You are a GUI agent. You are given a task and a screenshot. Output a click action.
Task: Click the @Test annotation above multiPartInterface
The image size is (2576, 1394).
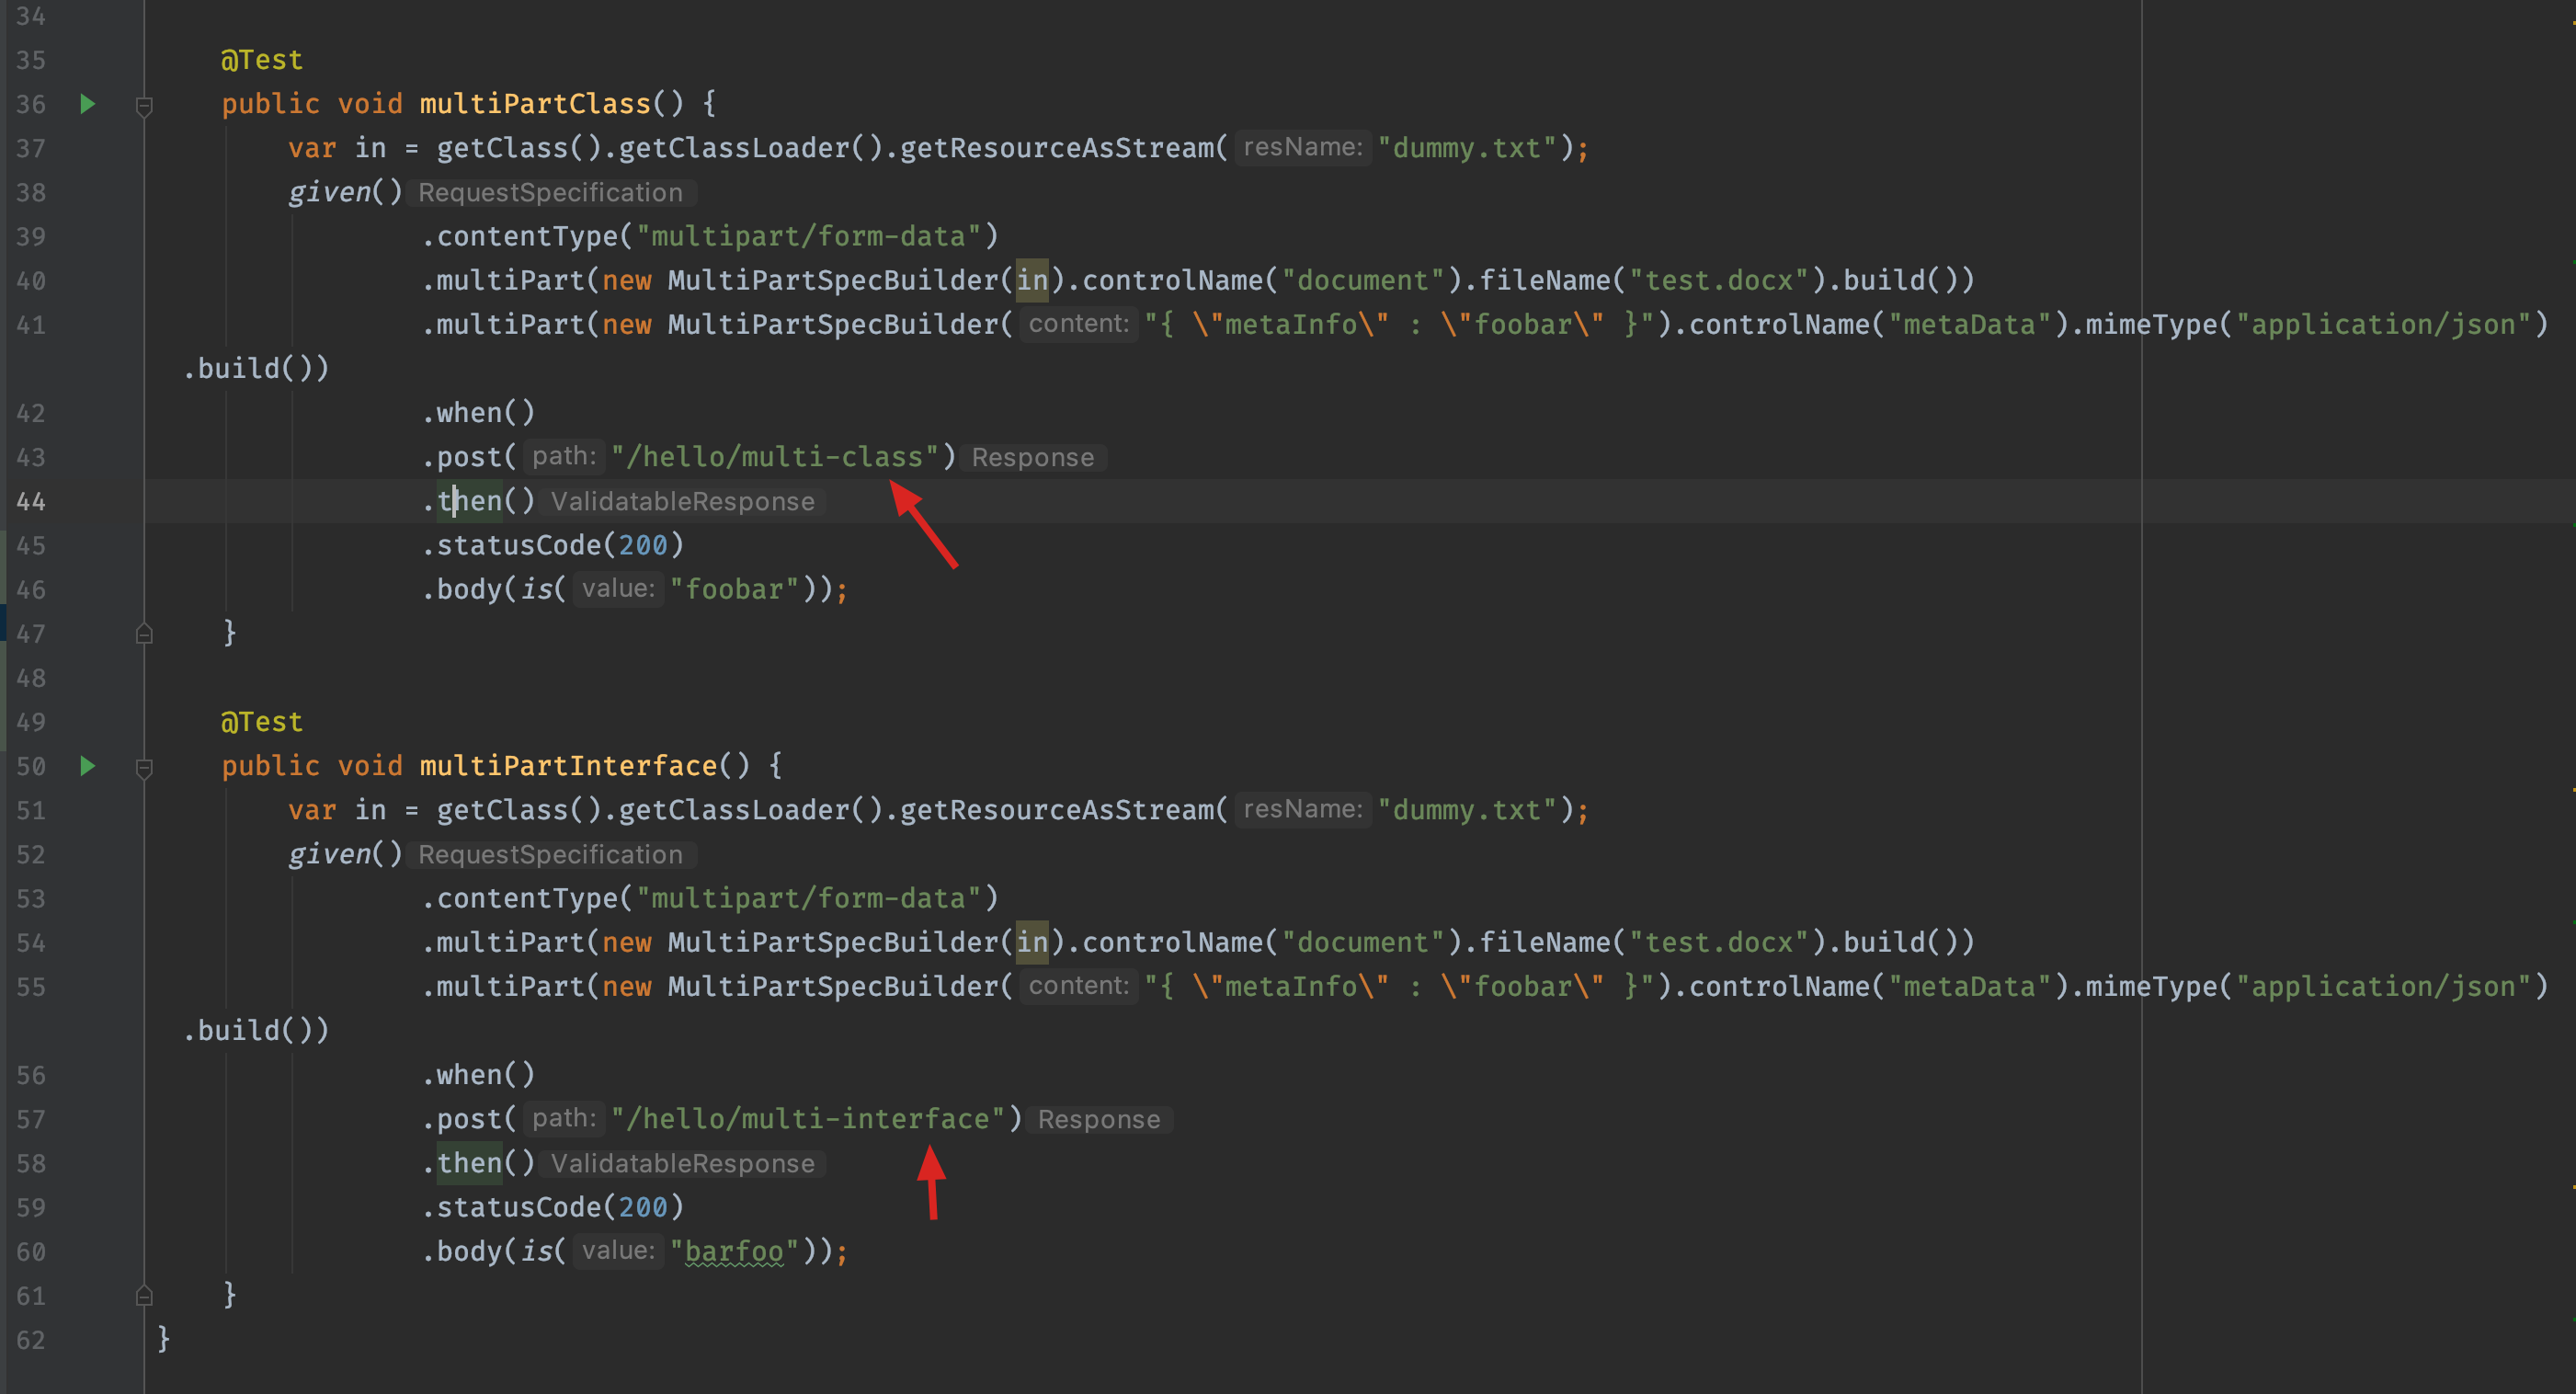261,722
